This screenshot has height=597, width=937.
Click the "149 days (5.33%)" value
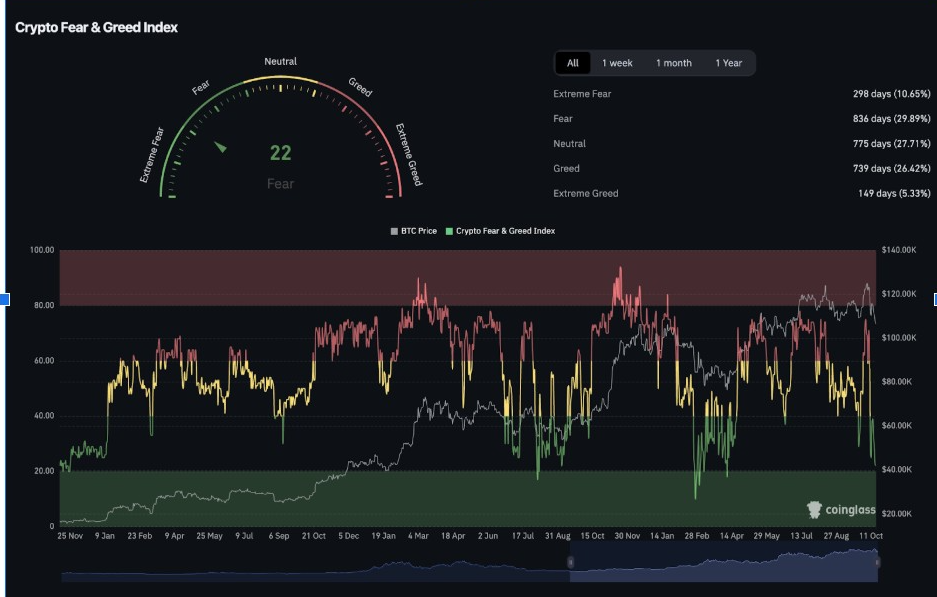[894, 194]
